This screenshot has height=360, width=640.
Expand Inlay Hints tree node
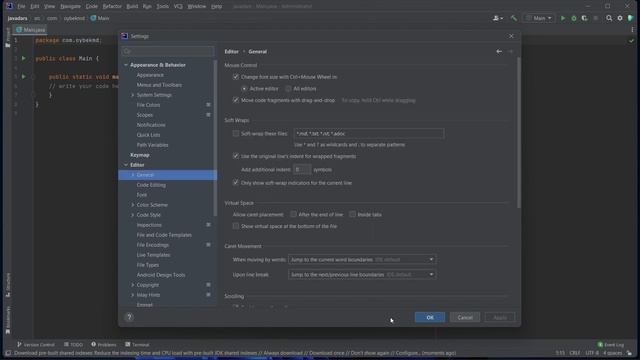[133, 295]
